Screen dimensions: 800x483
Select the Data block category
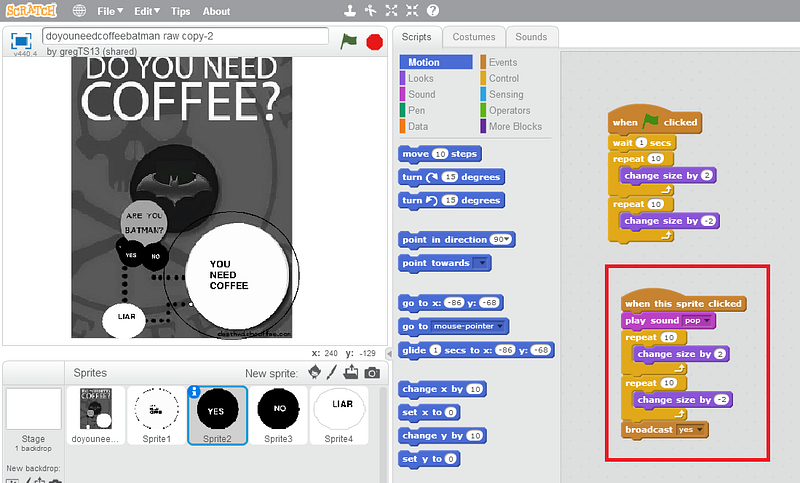click(415, 126)
